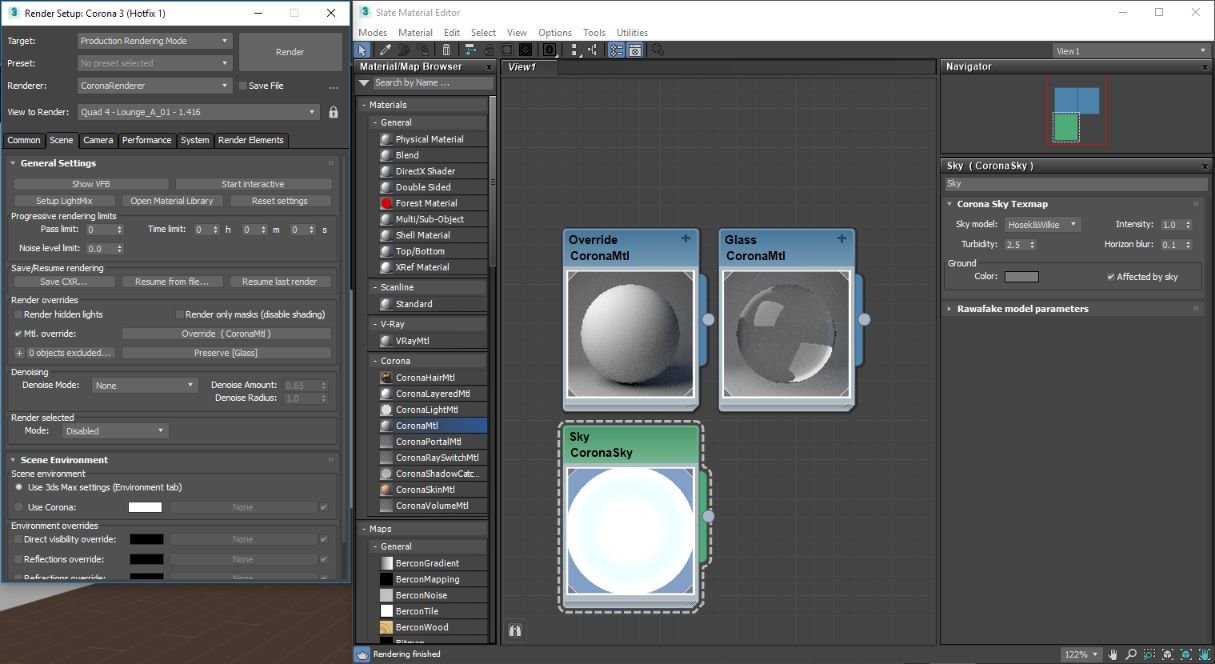Select the Use Corona radio button
The width and height of the screenshot is (1215, 664).
[x=19, y=507]
